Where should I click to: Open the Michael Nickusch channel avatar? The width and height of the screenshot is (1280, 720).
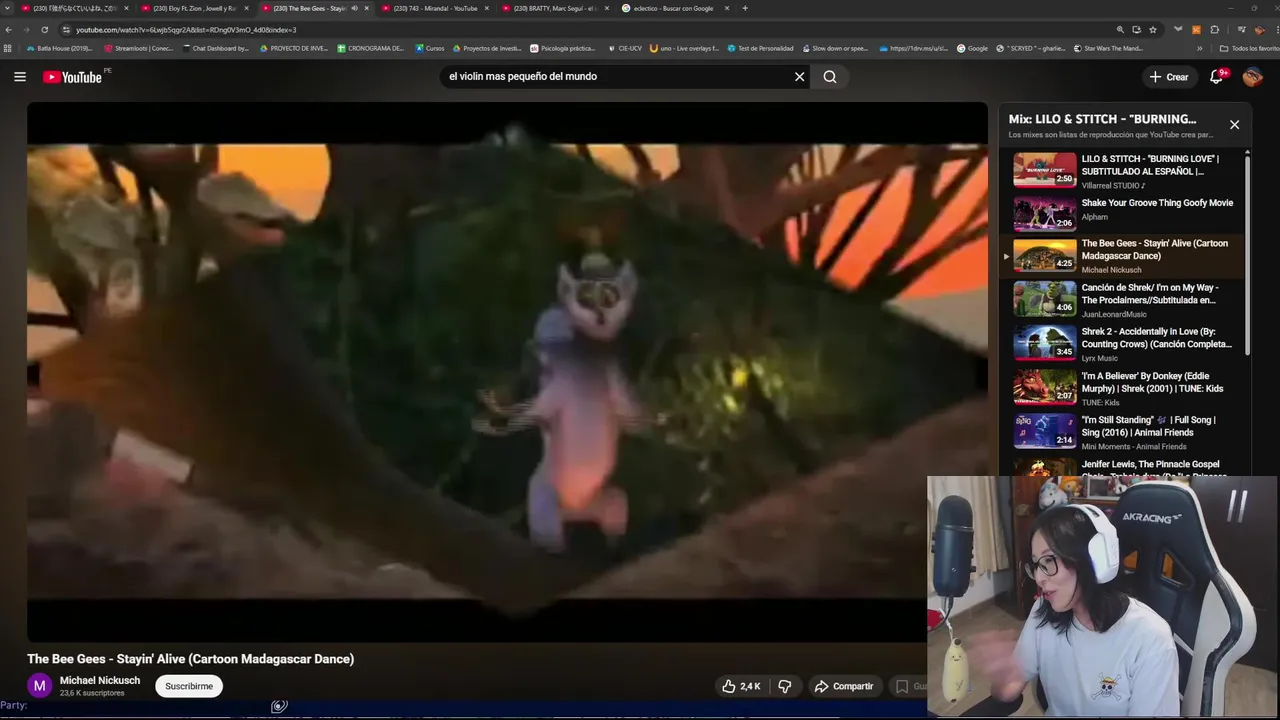click(40, 686)
